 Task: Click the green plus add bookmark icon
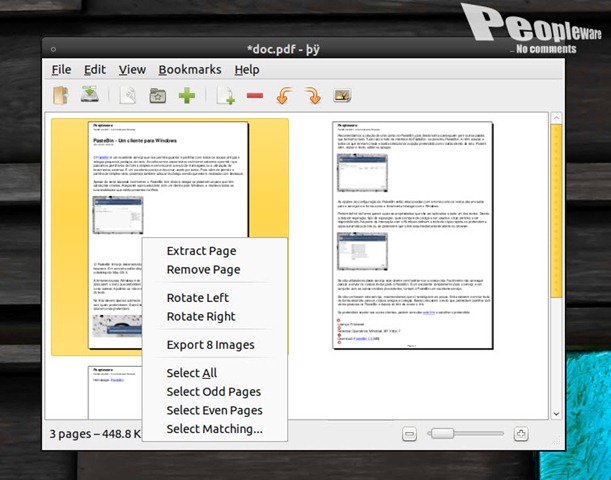click(x=187, y=95)
